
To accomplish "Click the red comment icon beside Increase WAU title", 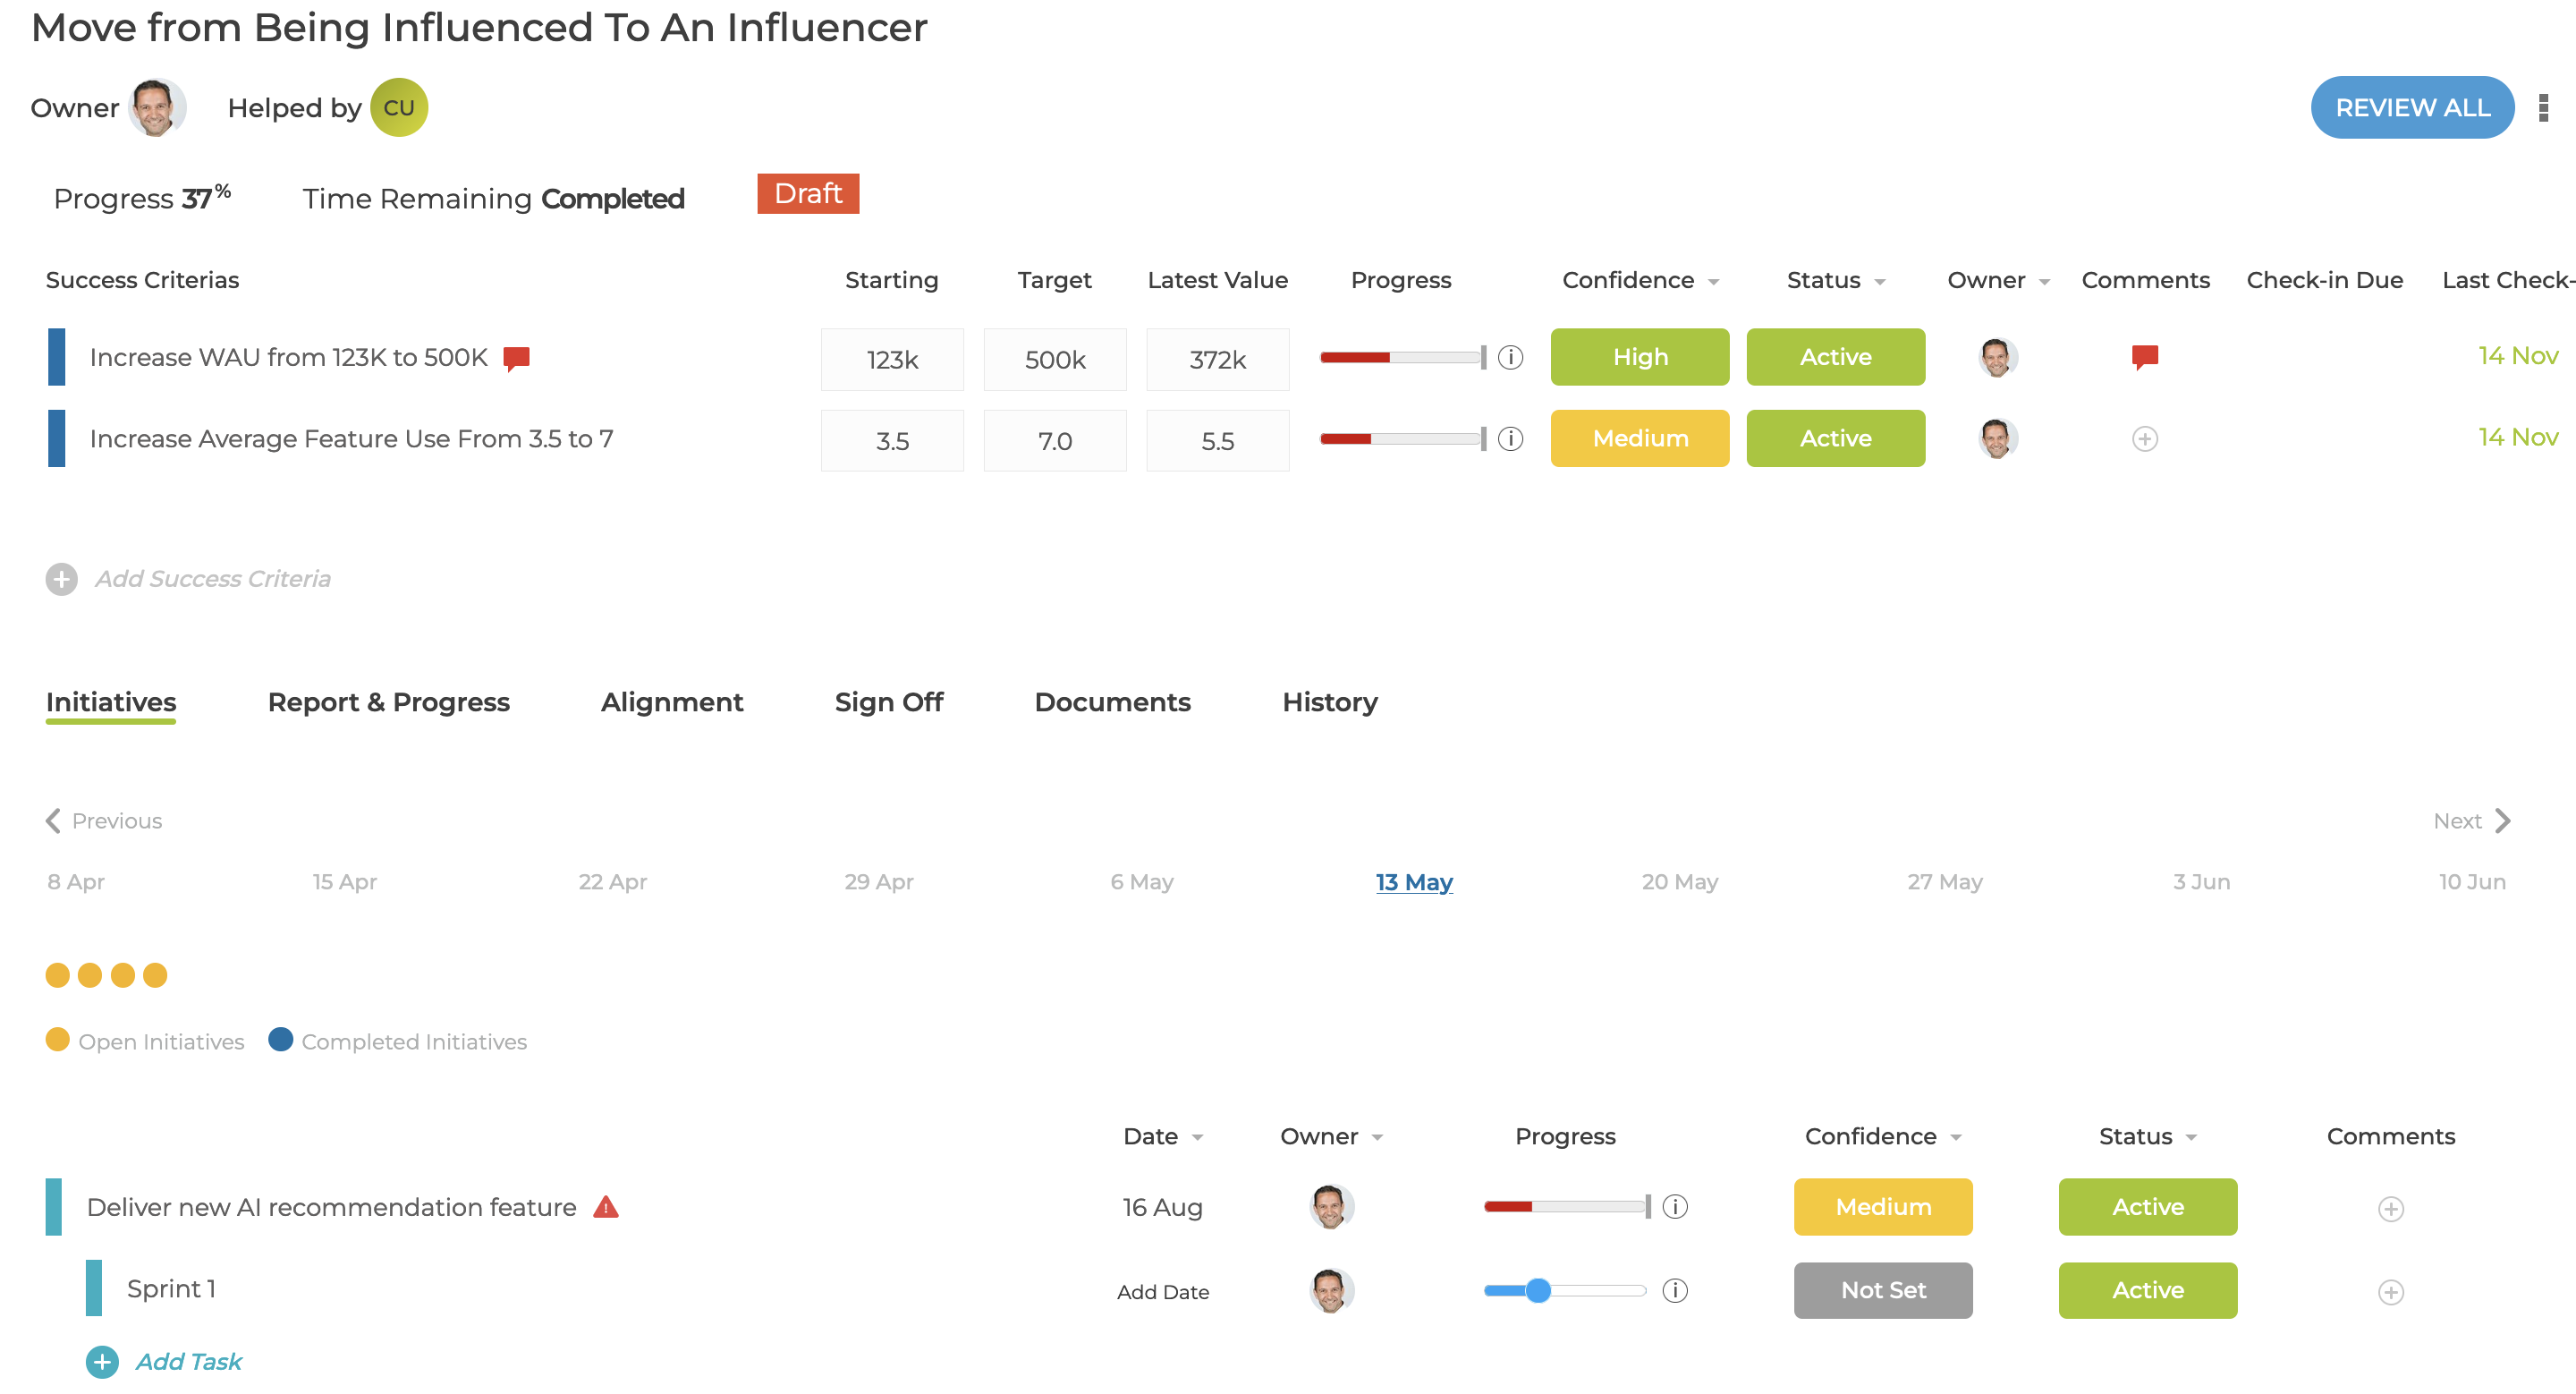I will coord(516,358).
